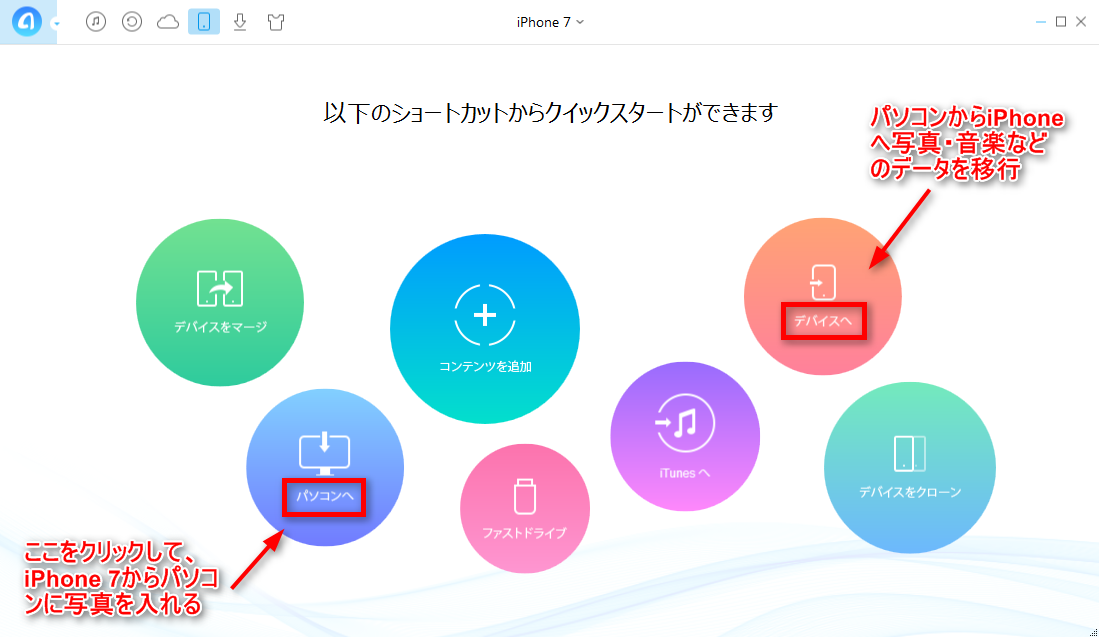Click the ファストドライブ circle
Screen dimensions: 1099x637
tap(525, 508)
